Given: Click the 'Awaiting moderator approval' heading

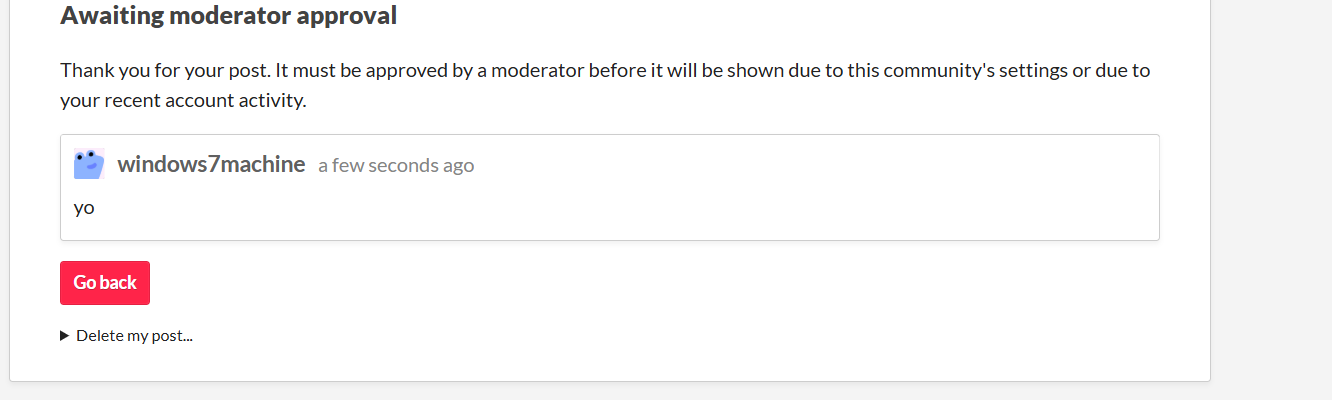Looking at the screenshot, I should click(228, 16).
